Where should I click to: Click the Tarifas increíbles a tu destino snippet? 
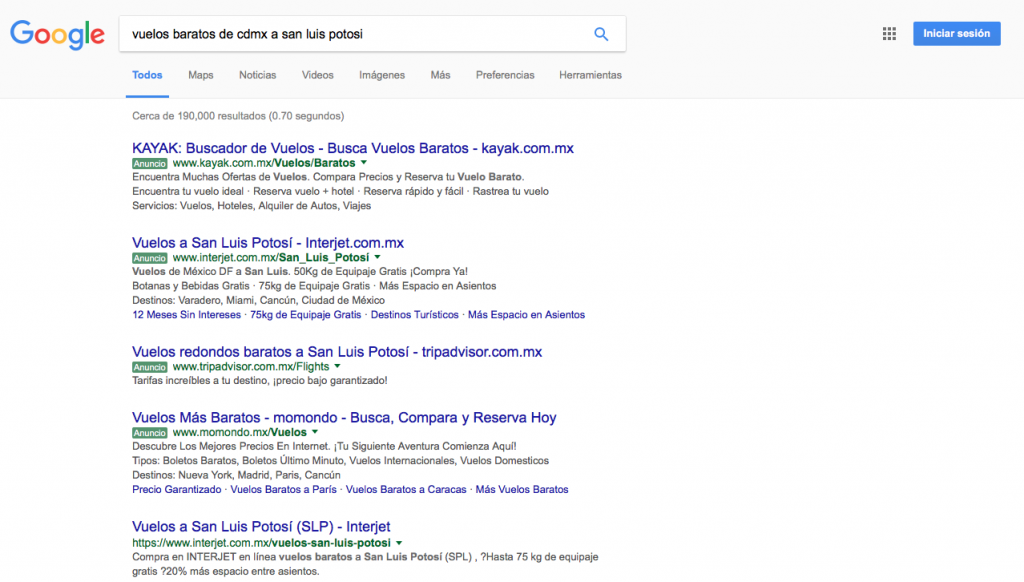click(259, 380)
